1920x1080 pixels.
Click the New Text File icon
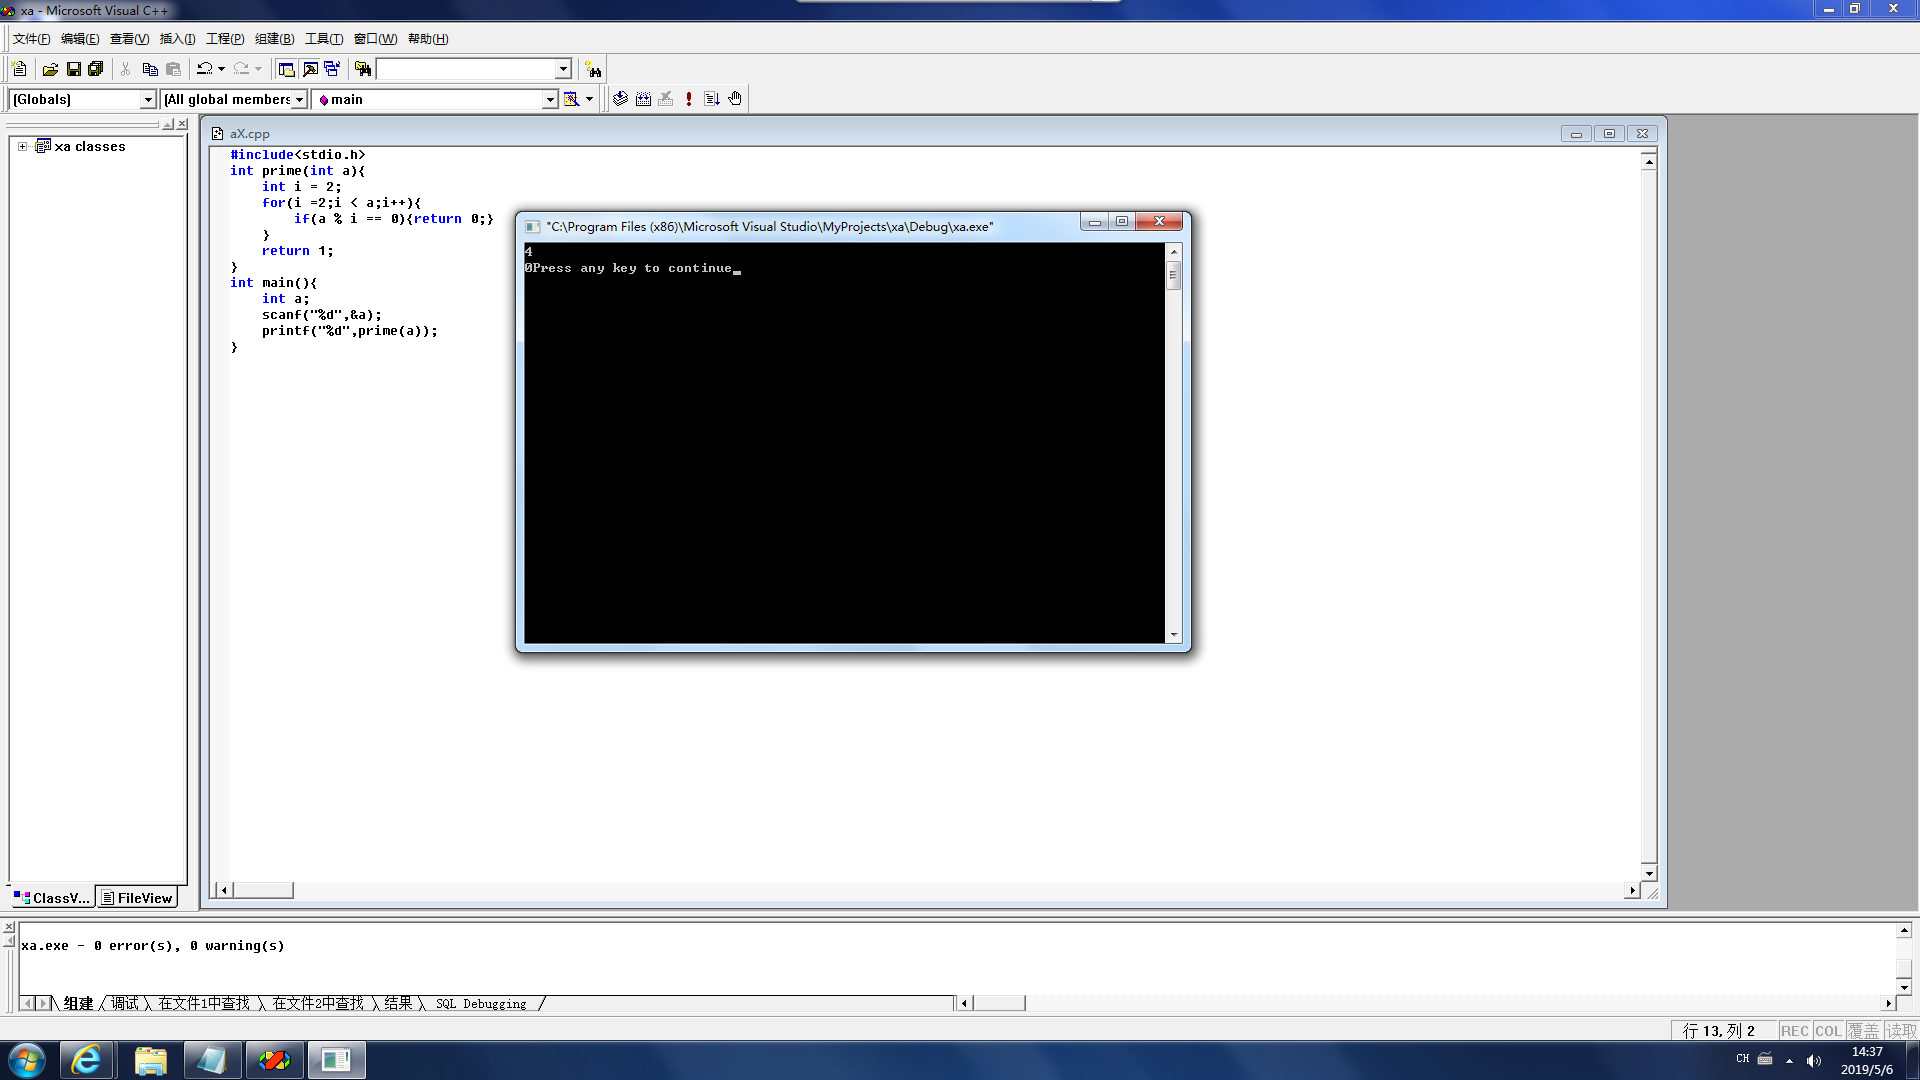pos(19,69)
